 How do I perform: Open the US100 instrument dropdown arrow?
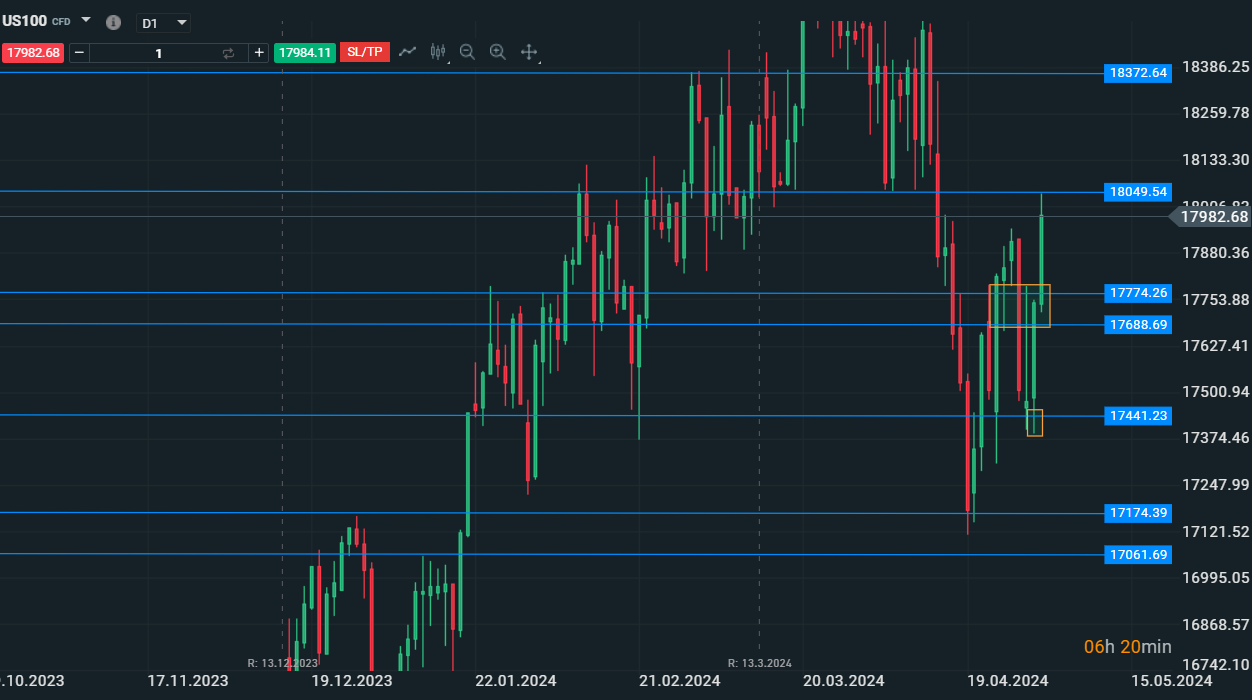[x=85, y=20]
